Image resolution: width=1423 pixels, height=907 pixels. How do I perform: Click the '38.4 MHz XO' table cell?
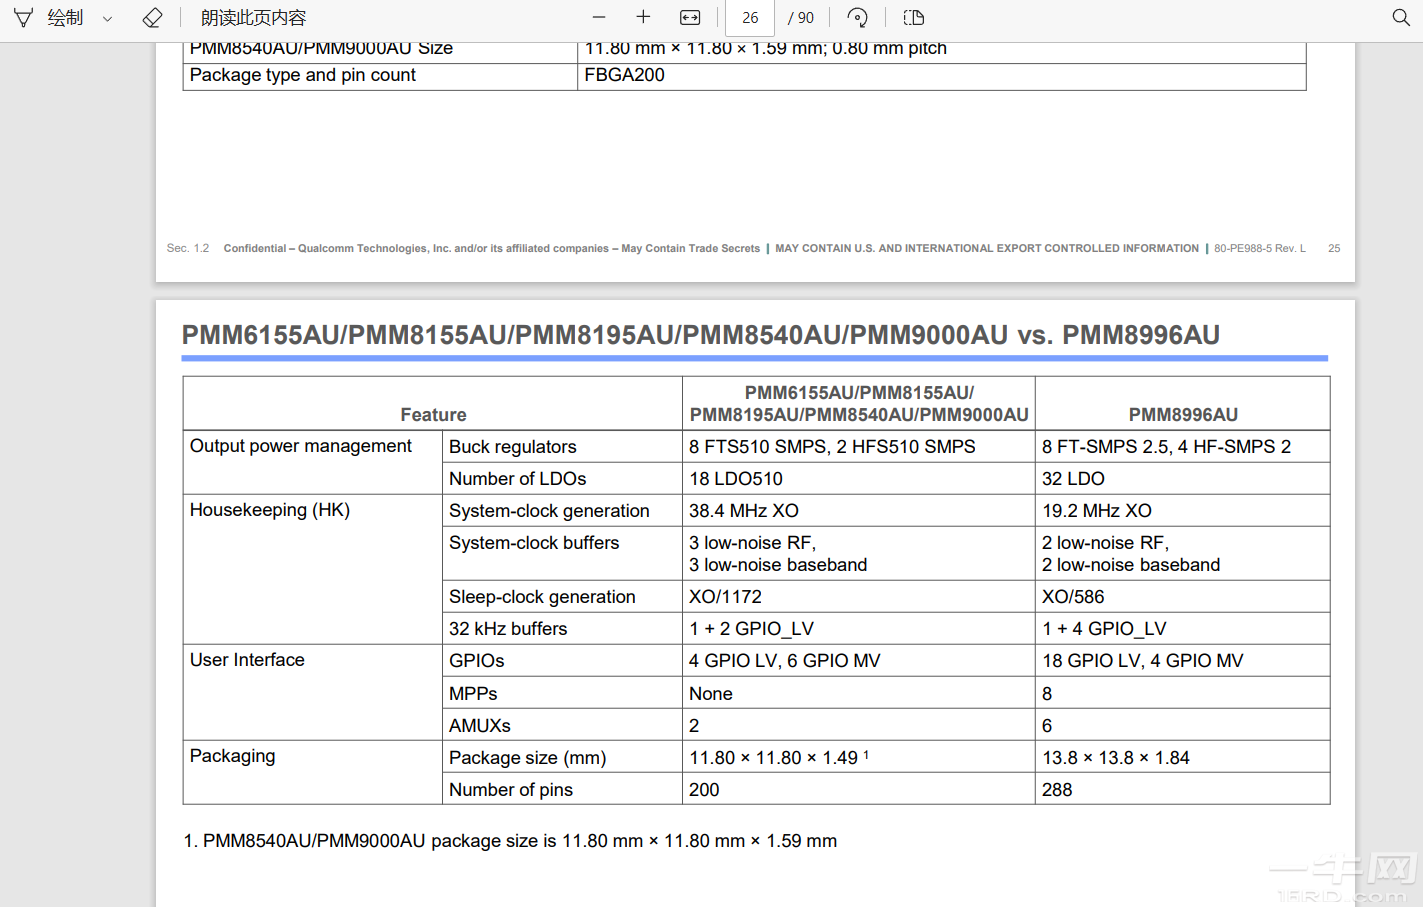(x=743, y=511)
